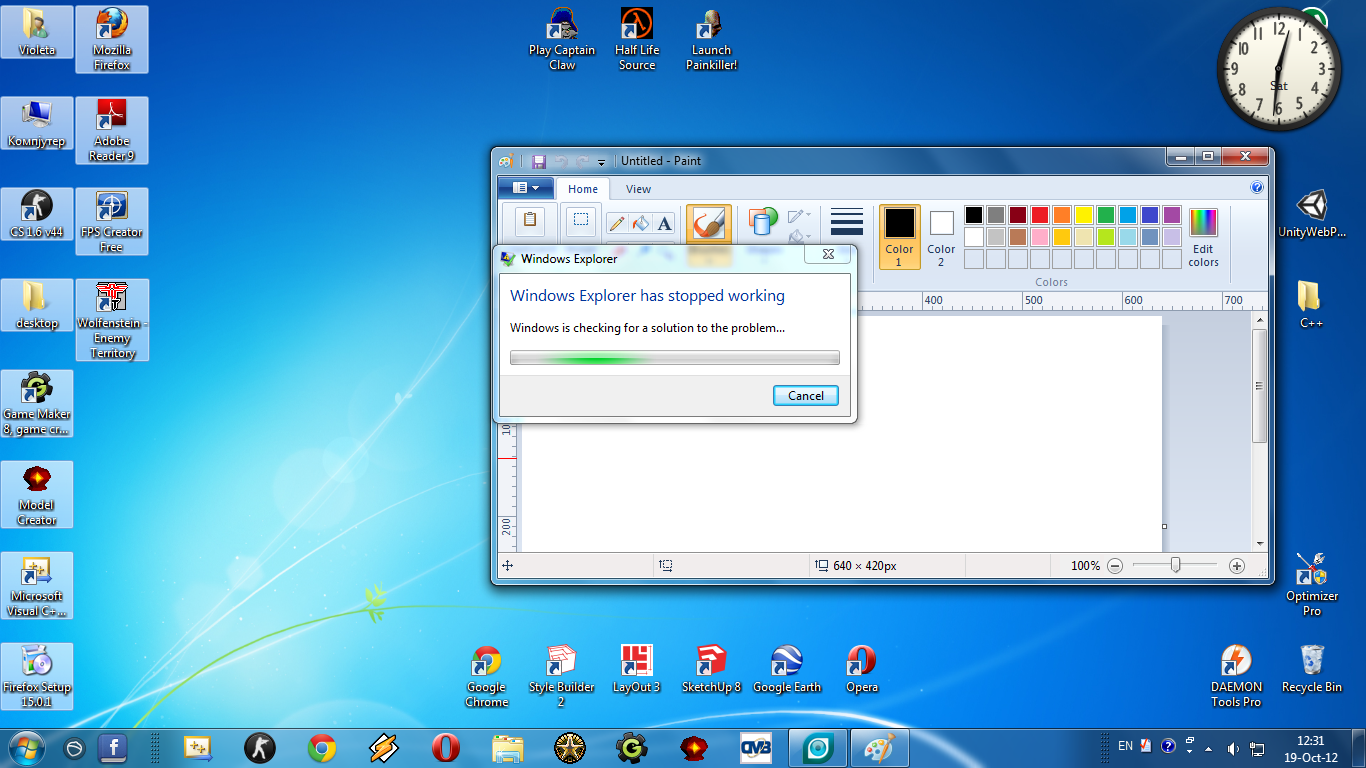Image resolution: width=1366 pixels, height=768 pixels.
Task: Switch to the View ribbon tab
Action: [x=638, y=189]
